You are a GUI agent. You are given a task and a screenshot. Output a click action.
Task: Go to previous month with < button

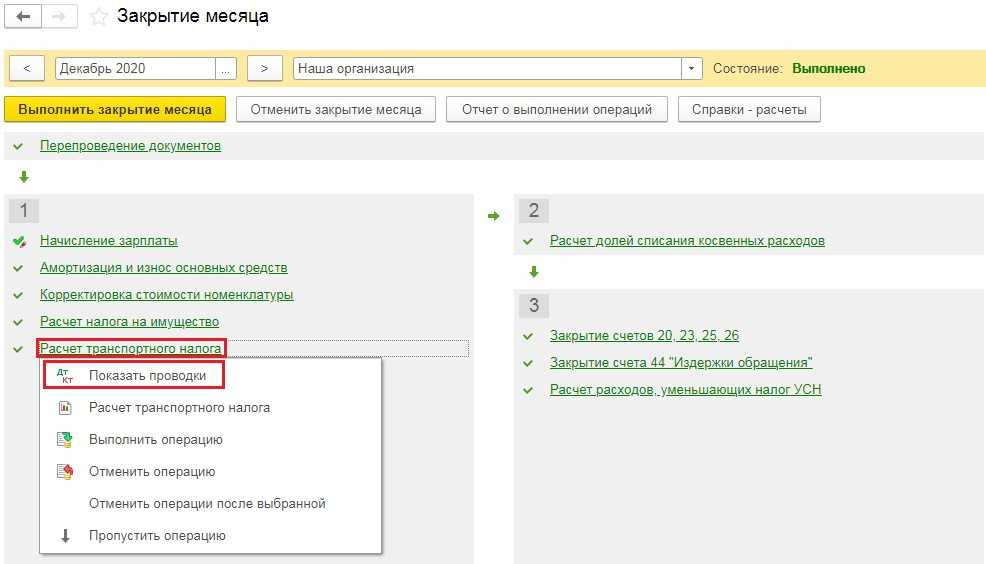click(x=26, y=69)
